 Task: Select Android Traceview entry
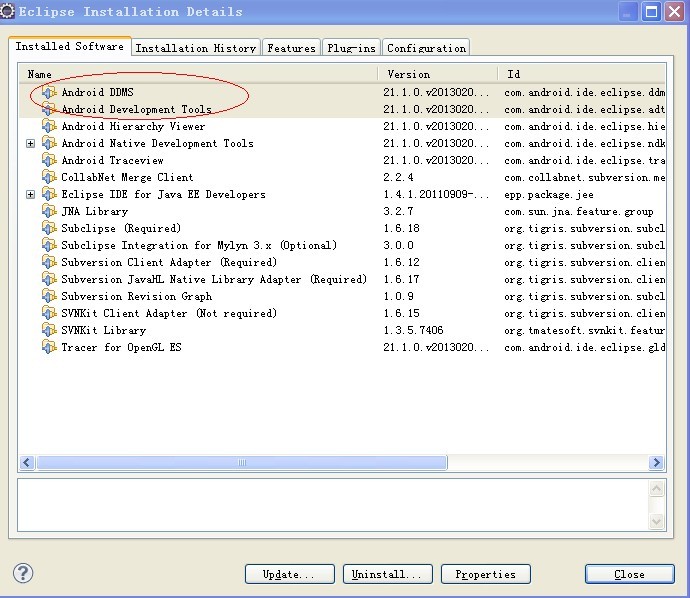(342, 160)
